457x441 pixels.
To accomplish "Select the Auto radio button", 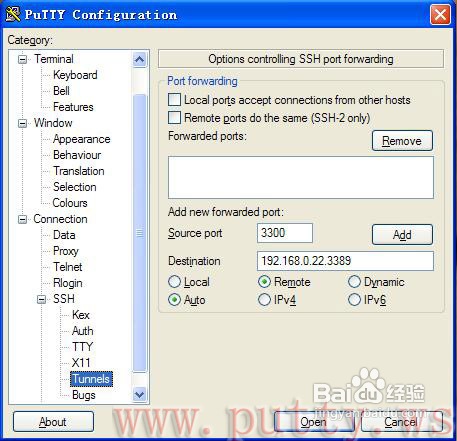I will click(x=175, y=300).
